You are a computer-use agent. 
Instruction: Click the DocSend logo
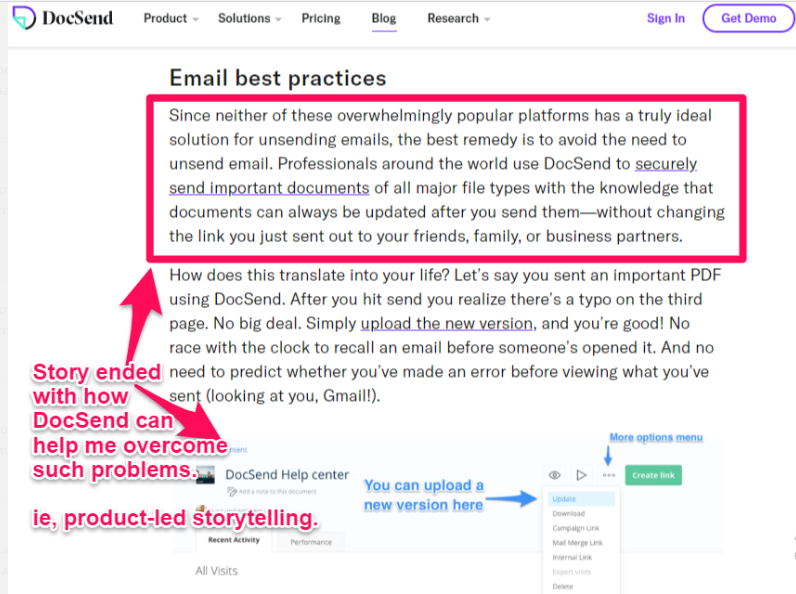[x=62, y=18]
